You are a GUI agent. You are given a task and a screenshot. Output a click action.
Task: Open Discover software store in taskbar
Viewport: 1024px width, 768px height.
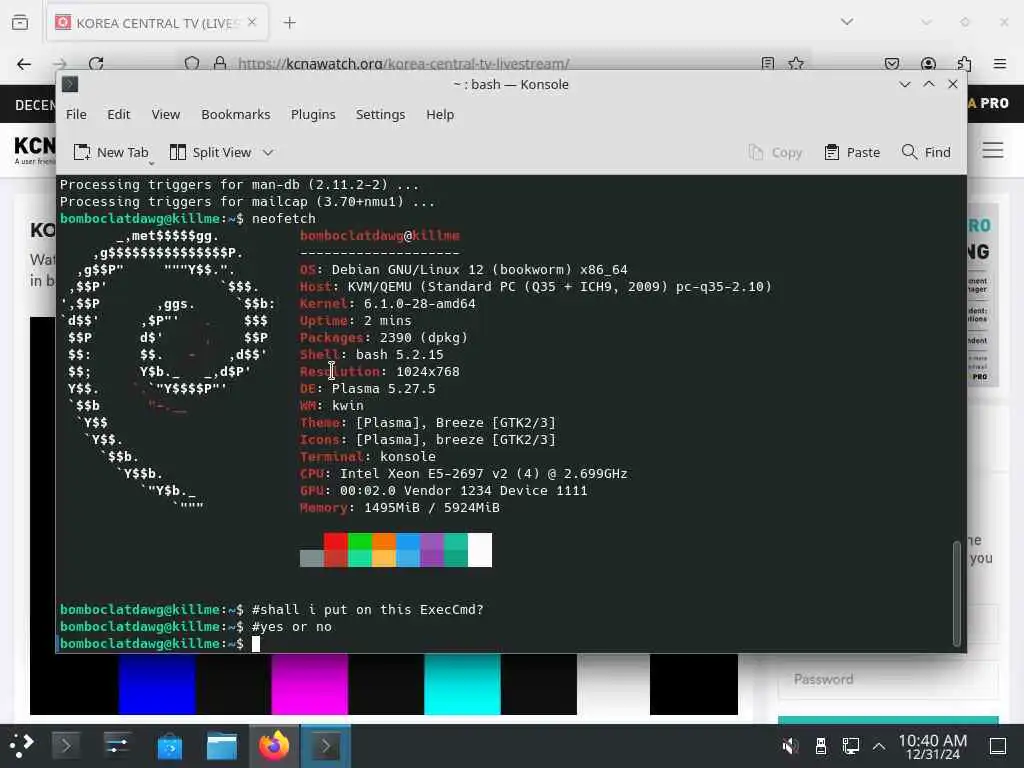[x=170, y=745]
